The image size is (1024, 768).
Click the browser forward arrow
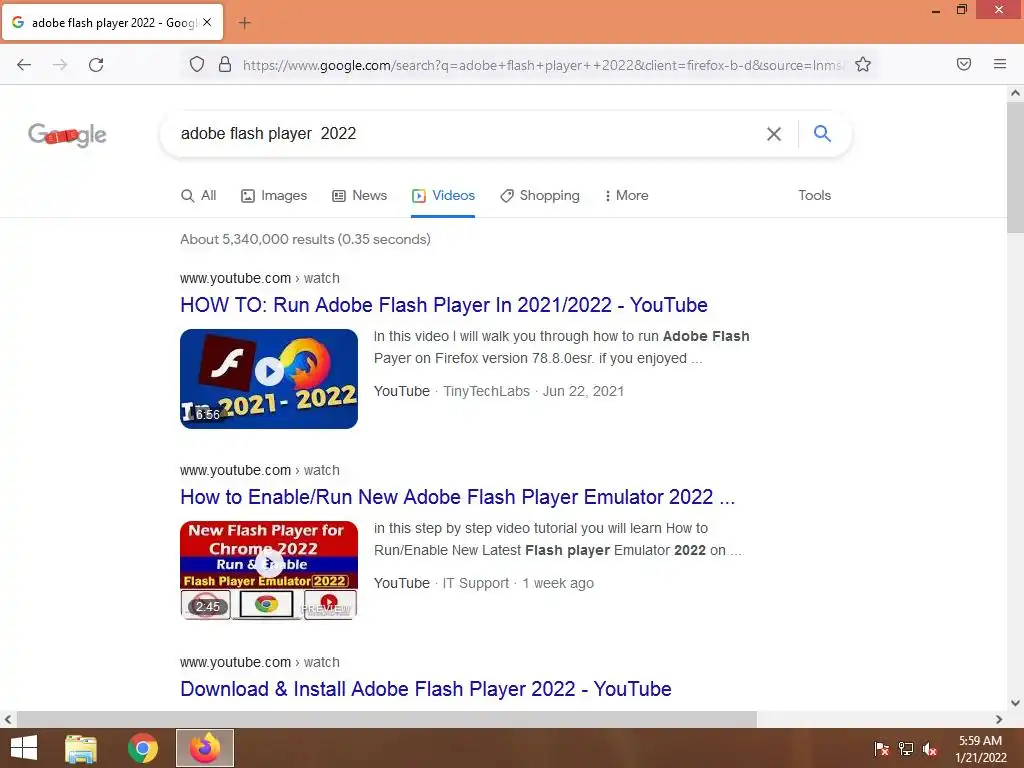coord(60,65)
